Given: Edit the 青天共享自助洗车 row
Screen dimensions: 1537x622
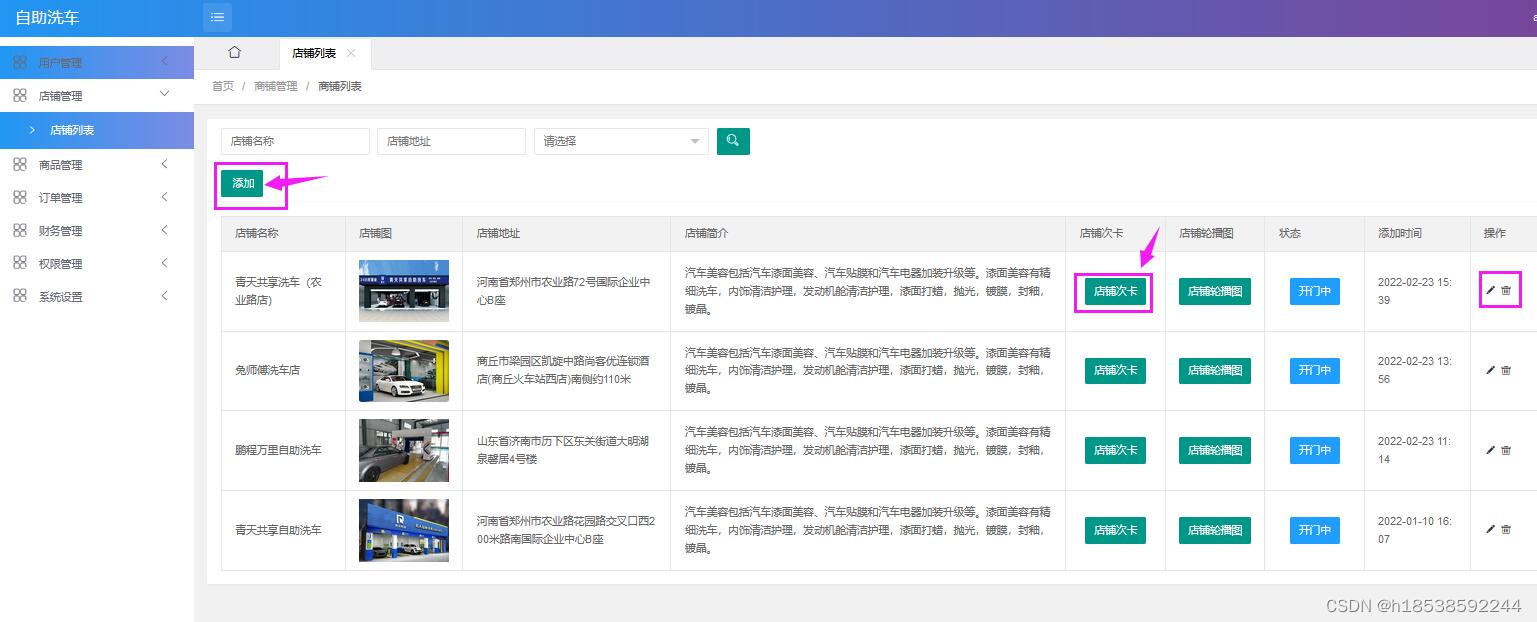Looking at the screenshot, I should (1491, 529).
